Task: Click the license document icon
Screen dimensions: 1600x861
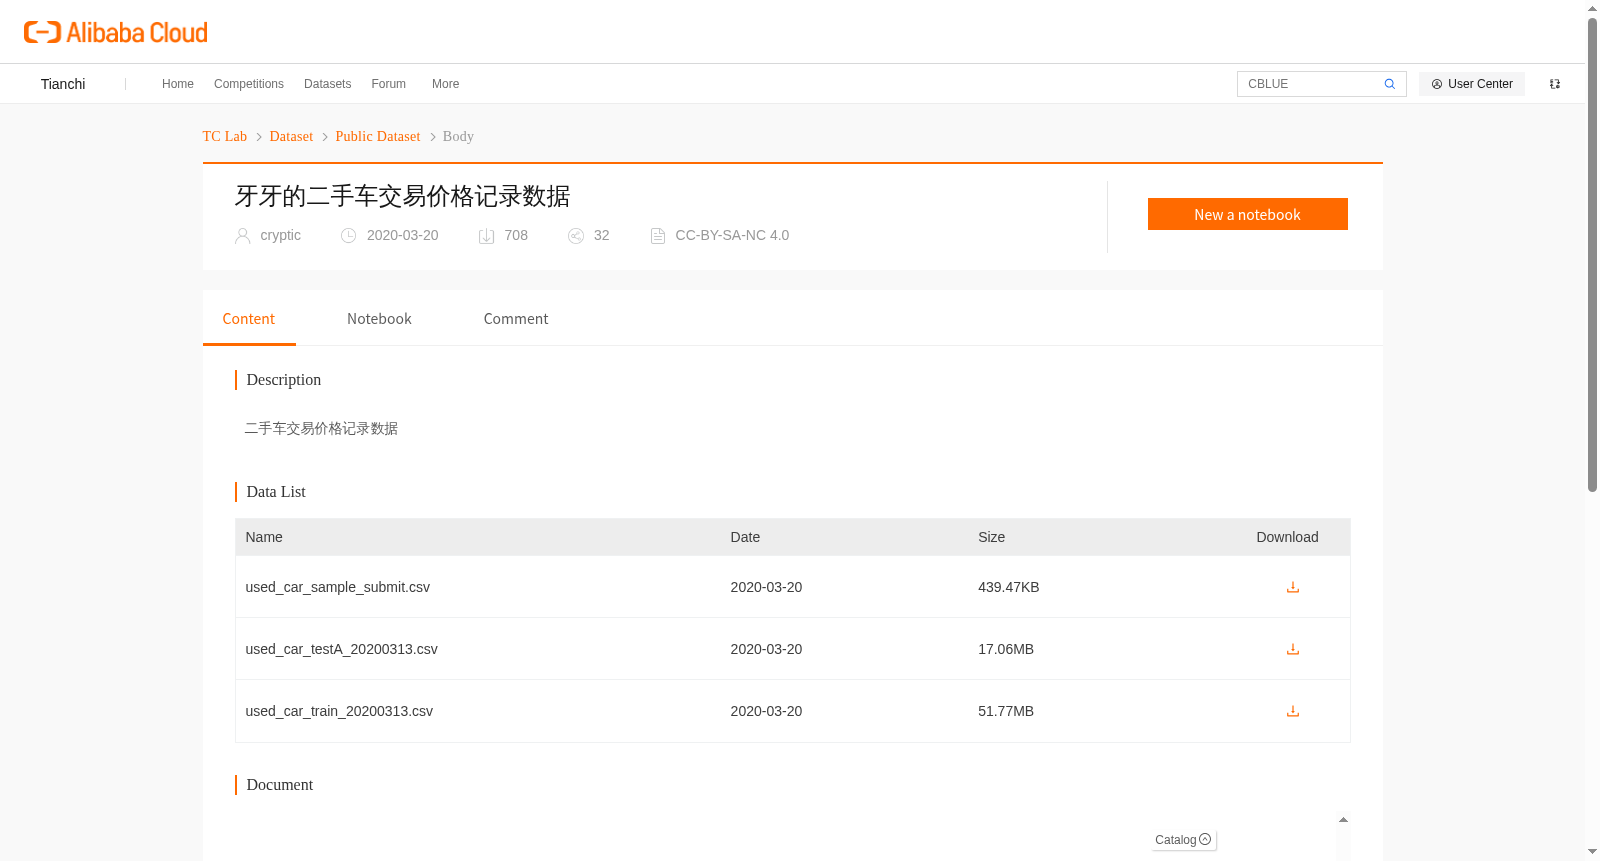Action: pos(657,236)
